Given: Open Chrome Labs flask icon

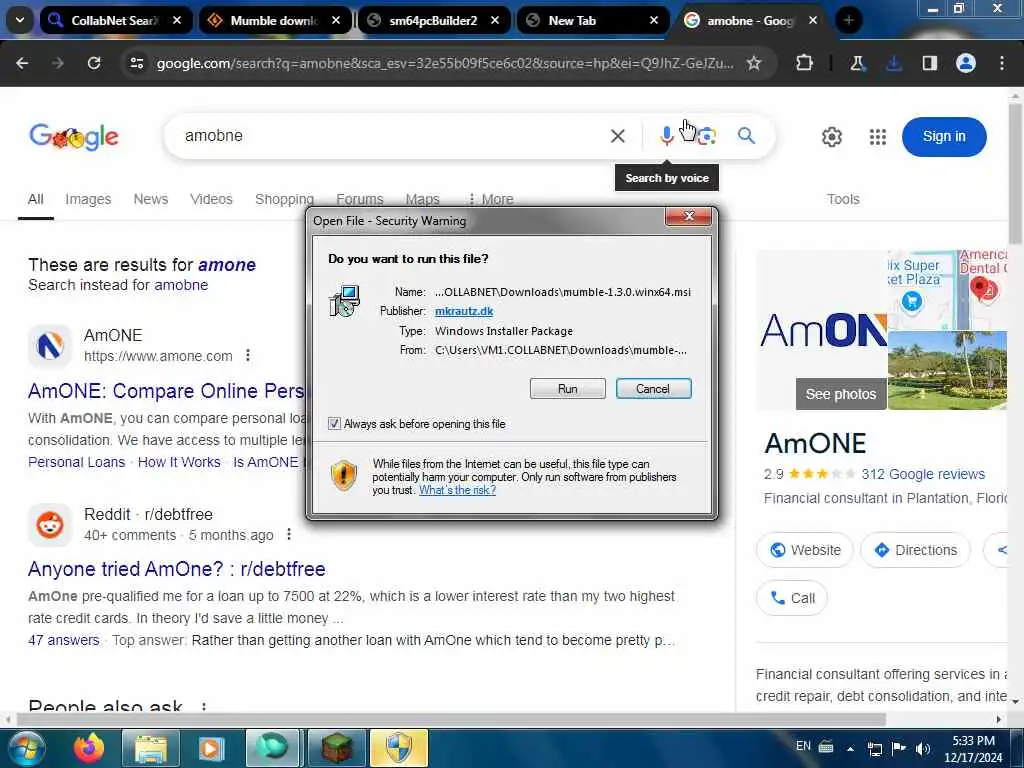Looking at the screenshot, I should point(857,63).
